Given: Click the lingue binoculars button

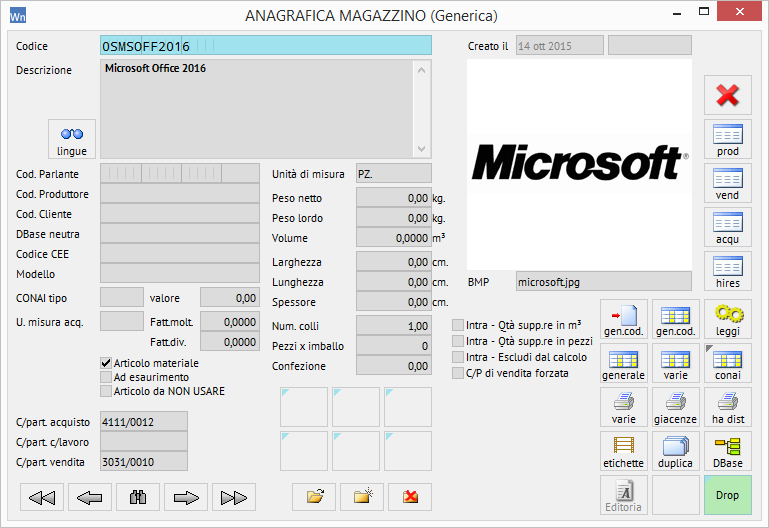Looking at the screenshot, I should pyautogui.click(x=72, y=140).
